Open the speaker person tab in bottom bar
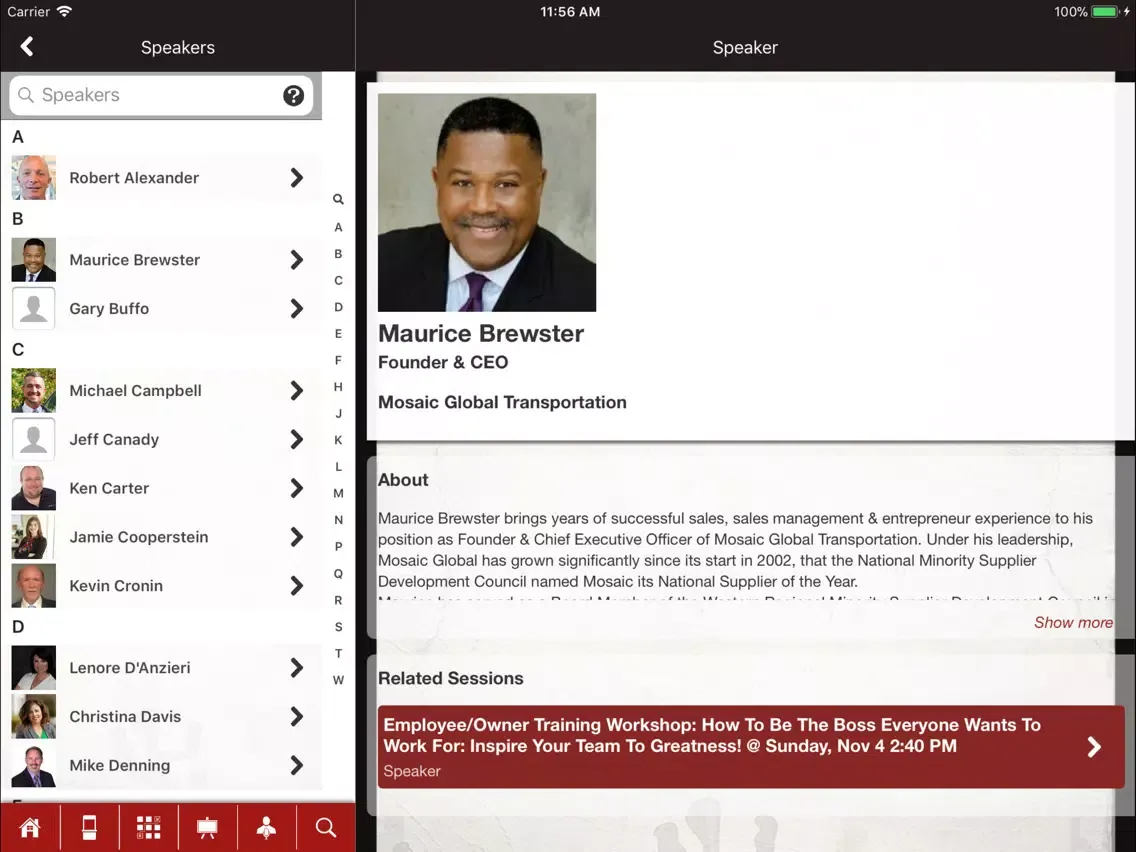 [x=267, y=827]
